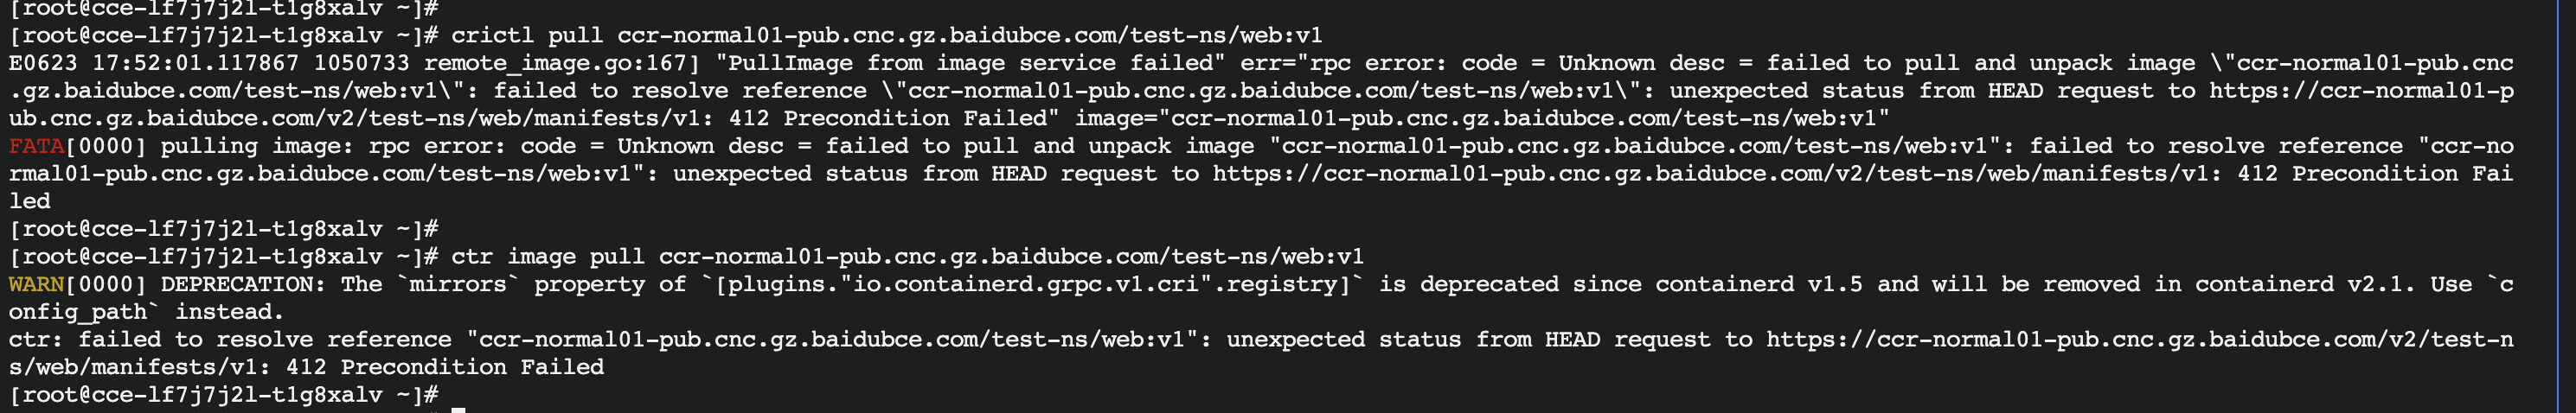2576x413 pixels.
Task: Click the empty prompt line above the ctr command
Action: 224,229
